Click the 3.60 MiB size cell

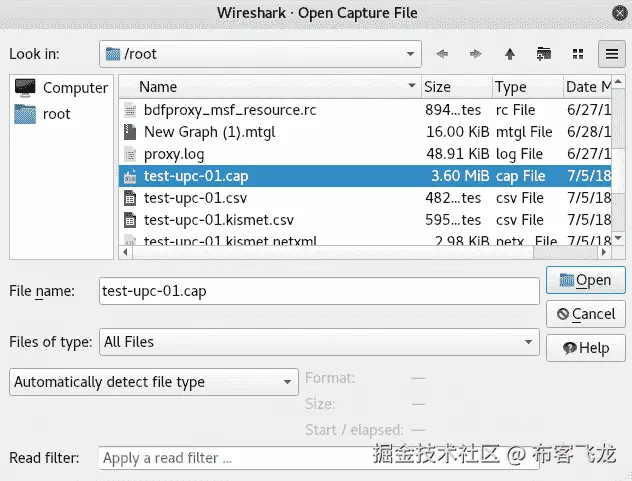pos(460,176)
